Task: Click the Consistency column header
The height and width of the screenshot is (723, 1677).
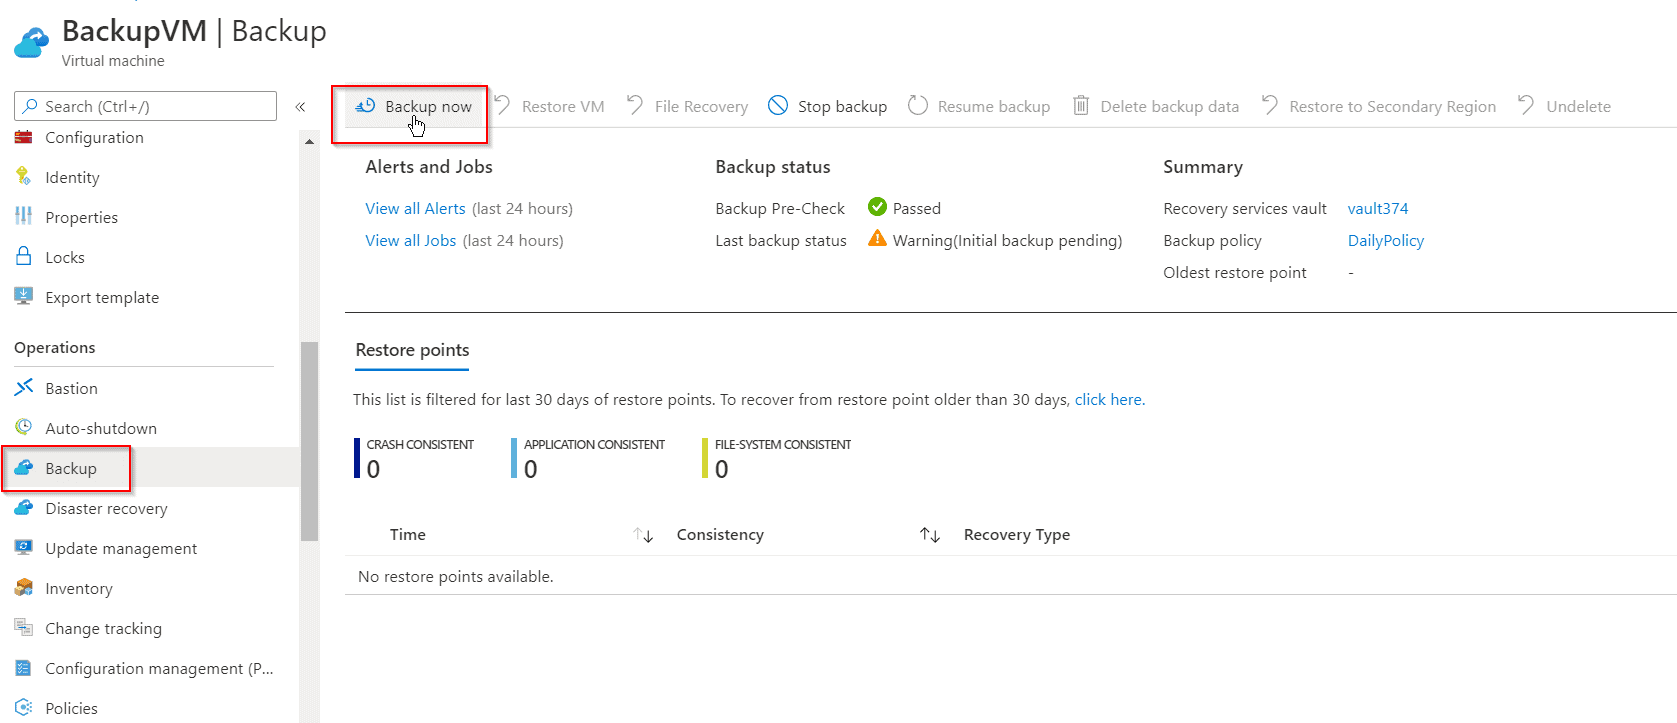Action: tap(720, 534)
